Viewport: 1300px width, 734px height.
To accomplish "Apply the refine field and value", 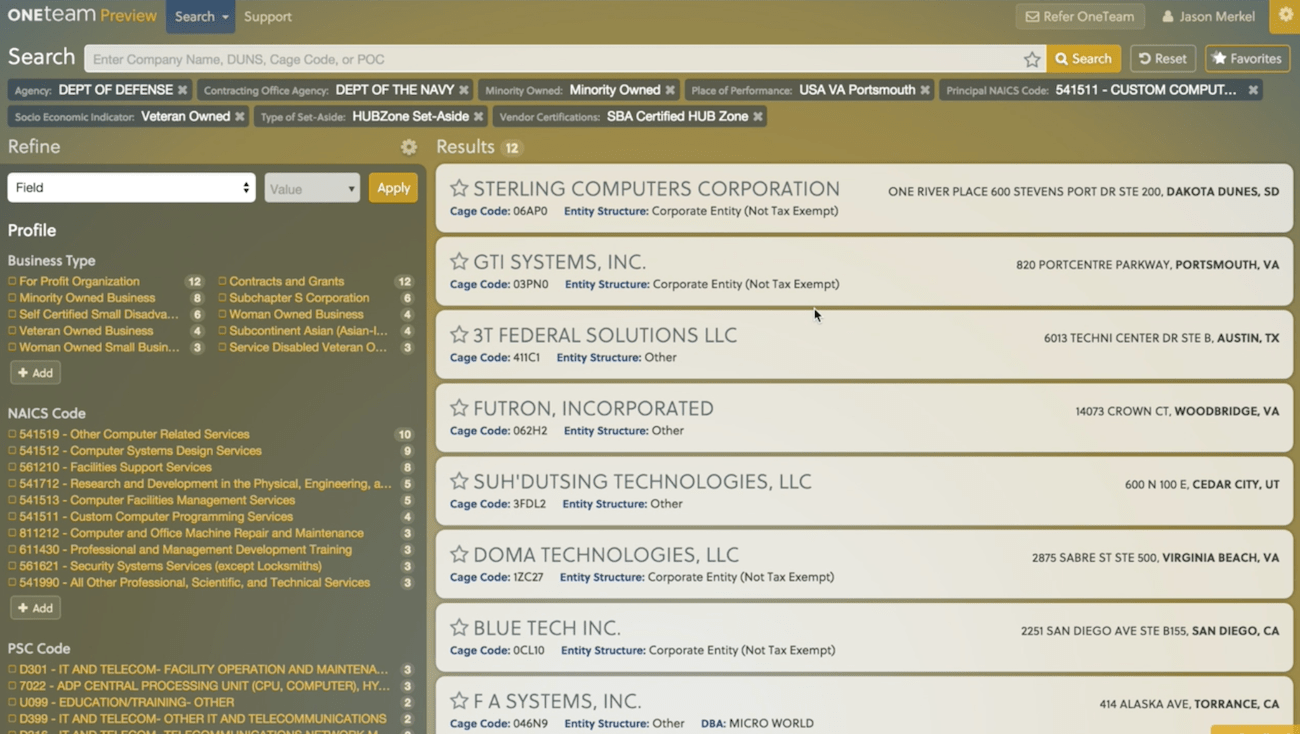I will tap(393, 188).
